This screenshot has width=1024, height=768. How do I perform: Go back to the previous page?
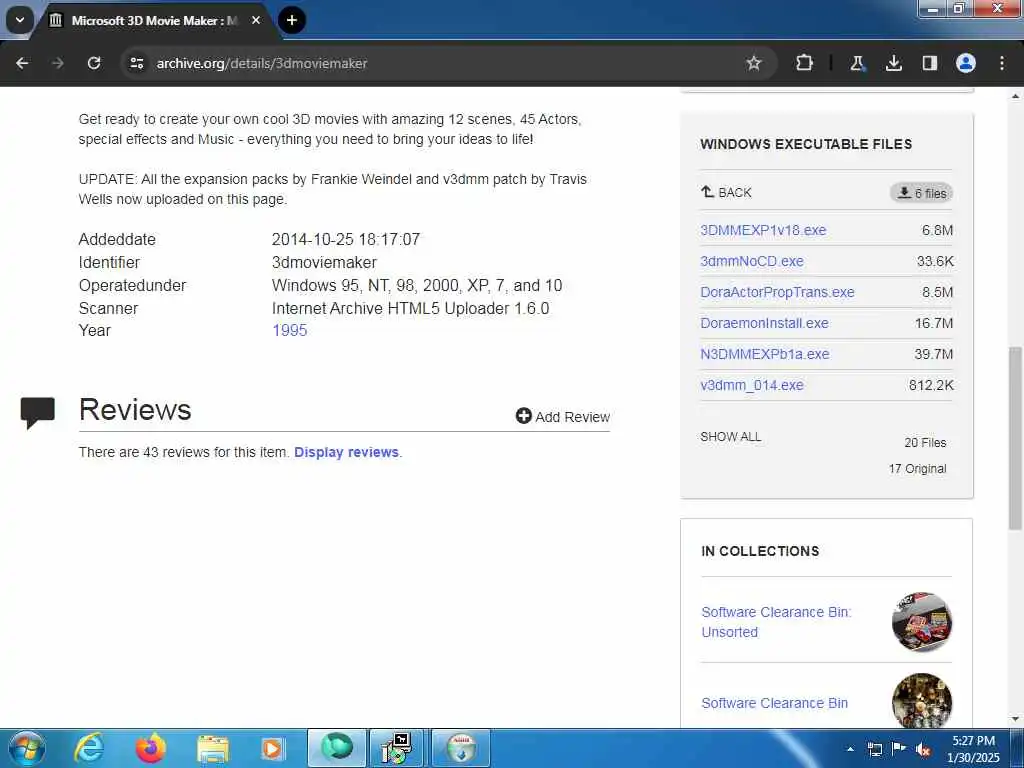[x=22, y=63]
